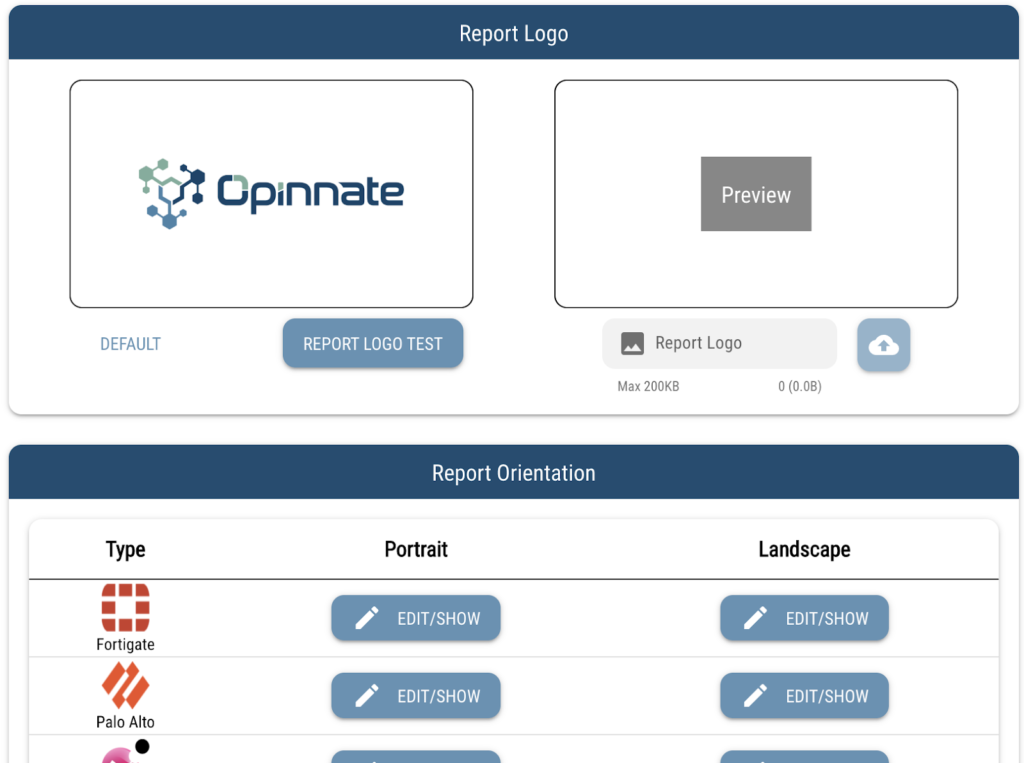Click the Opinnate logo image
1024x763 pixels.
point(271,193)
